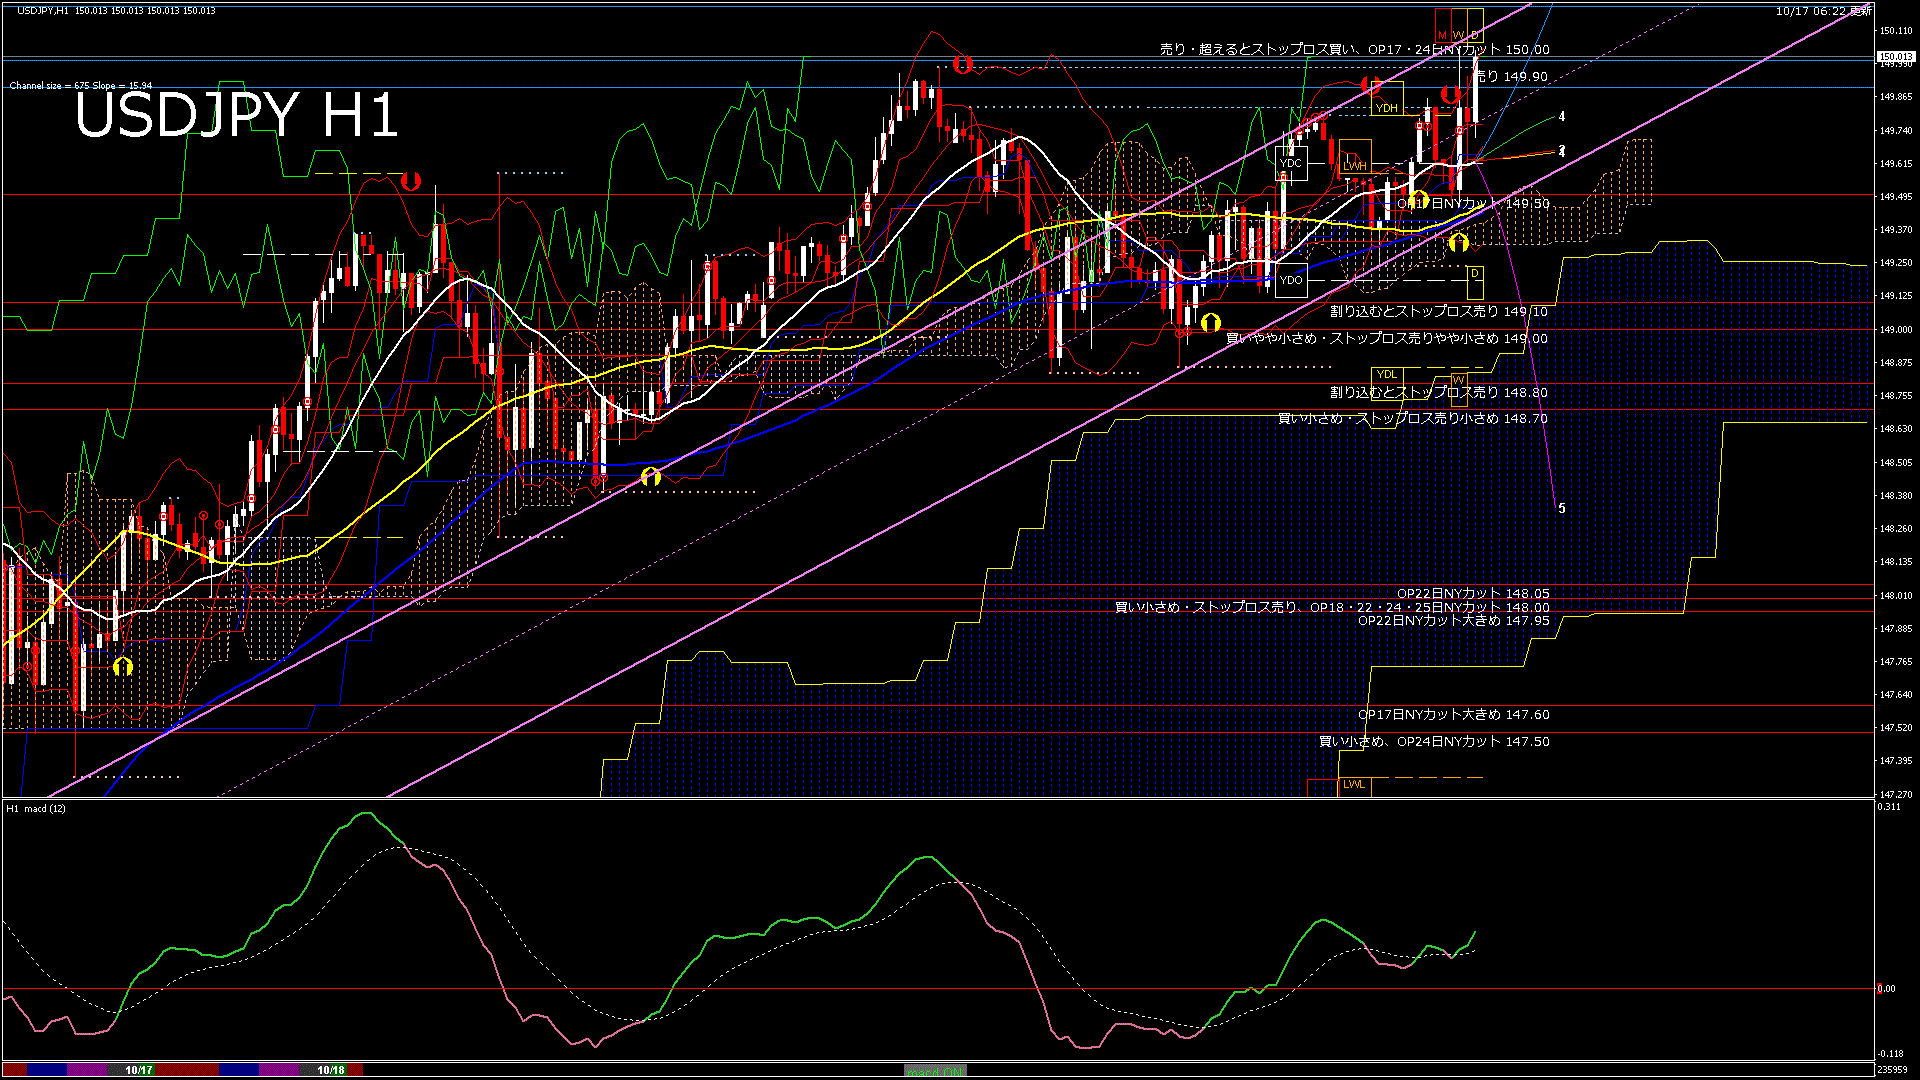
Task: Click the 150.013 current price tag
Action: (x=1895, y=57)
